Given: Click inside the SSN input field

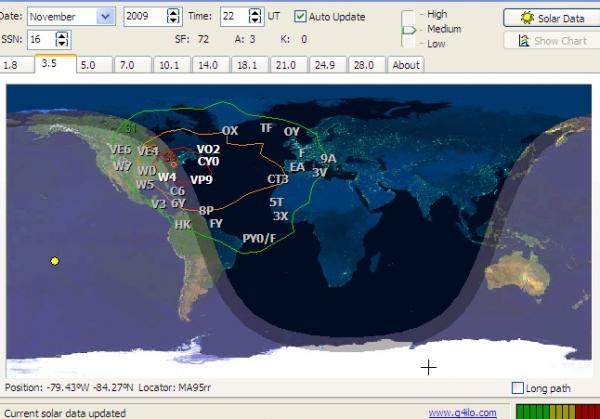Looking at the screenshot, I should [x=40, y=39].
